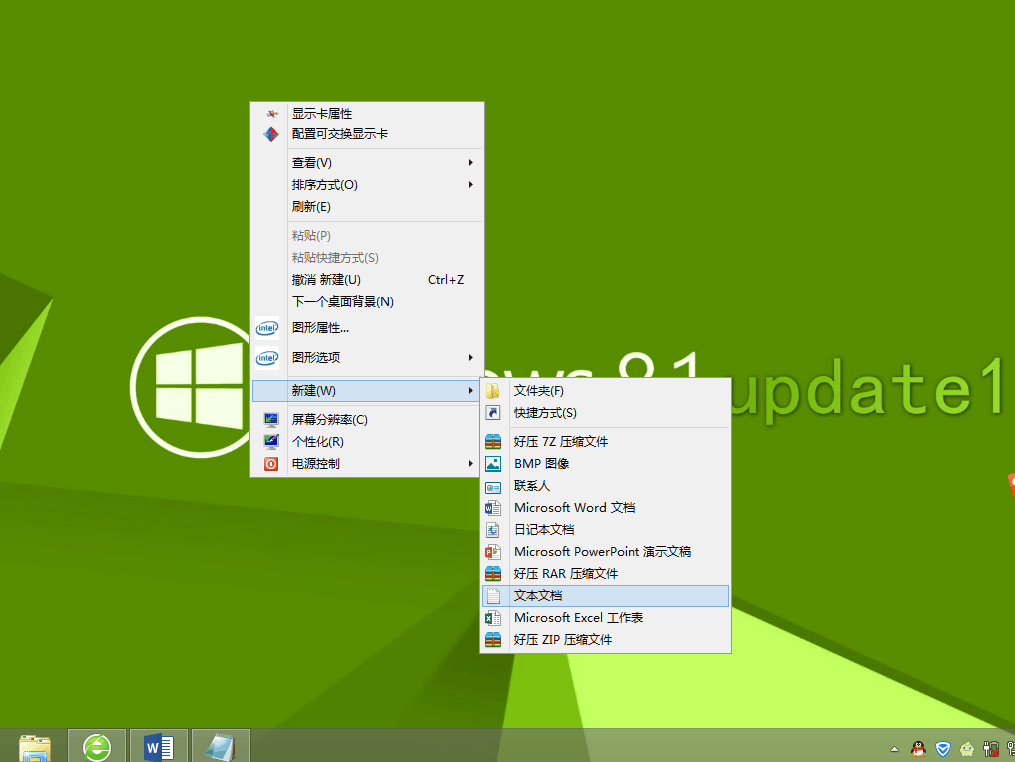1015x762 pixels.
Task: Click the Word icon beside Microsoft Word 文档
Action: (x=493, y=508)
